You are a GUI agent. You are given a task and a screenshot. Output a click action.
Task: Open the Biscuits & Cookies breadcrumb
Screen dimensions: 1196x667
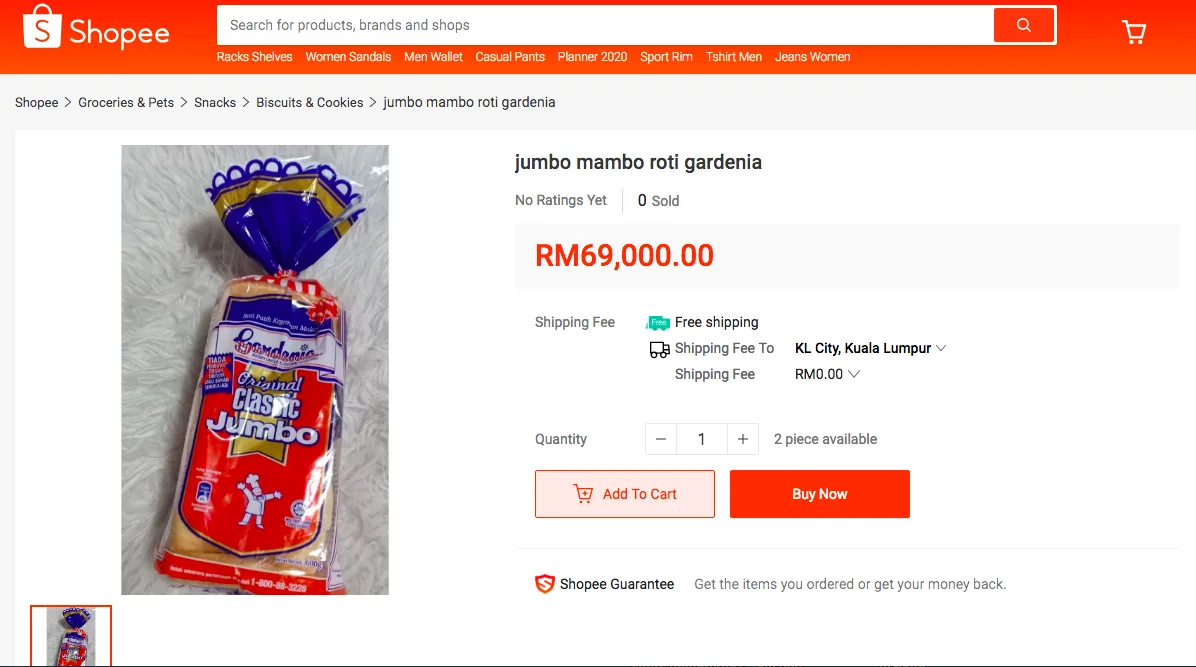(310, 102)
